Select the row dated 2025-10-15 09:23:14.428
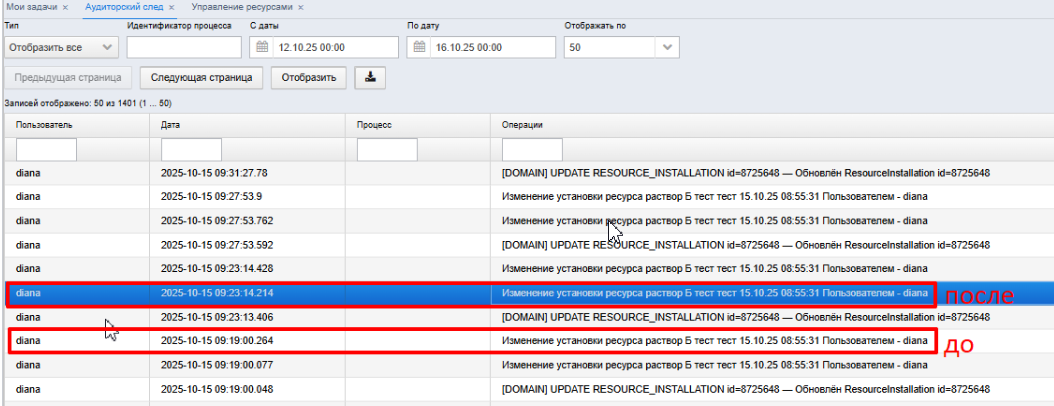1054x406 pixels. (x=529, y=268)
